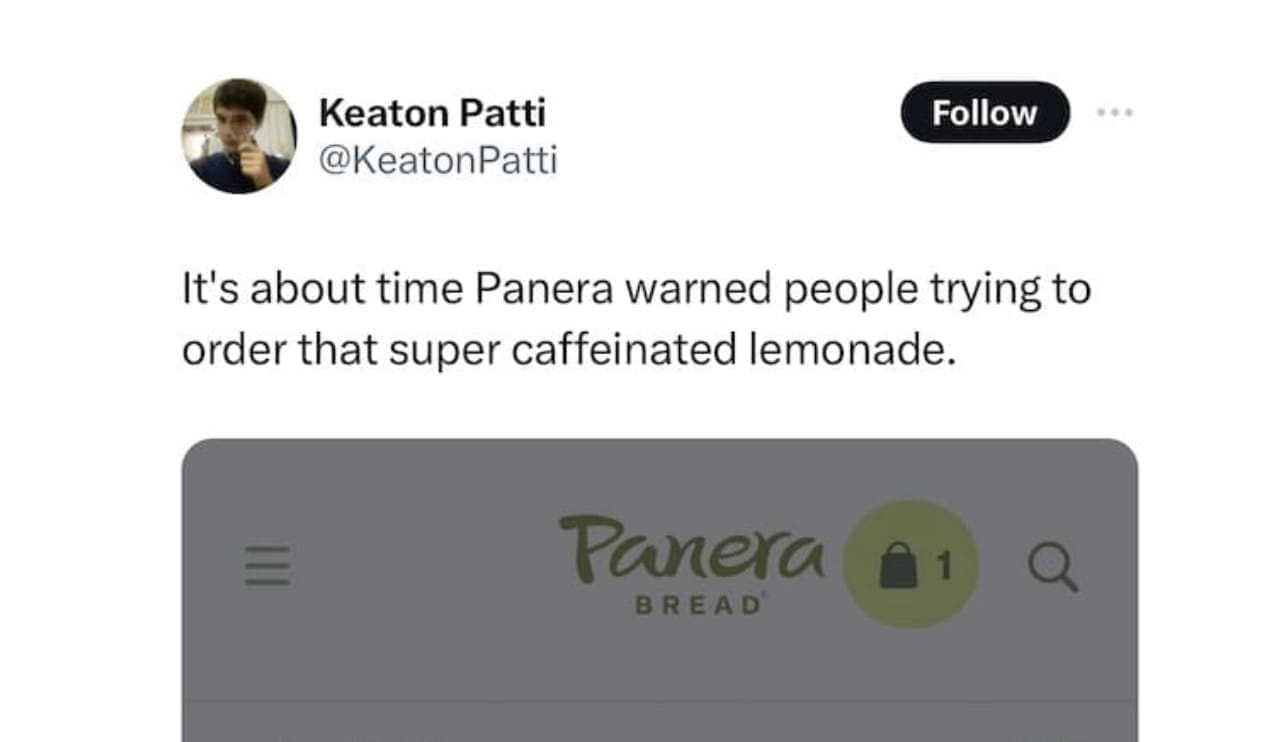Screen dimensions: 1268x742
Task: Click the cart item count number 1
Action: 942,566
